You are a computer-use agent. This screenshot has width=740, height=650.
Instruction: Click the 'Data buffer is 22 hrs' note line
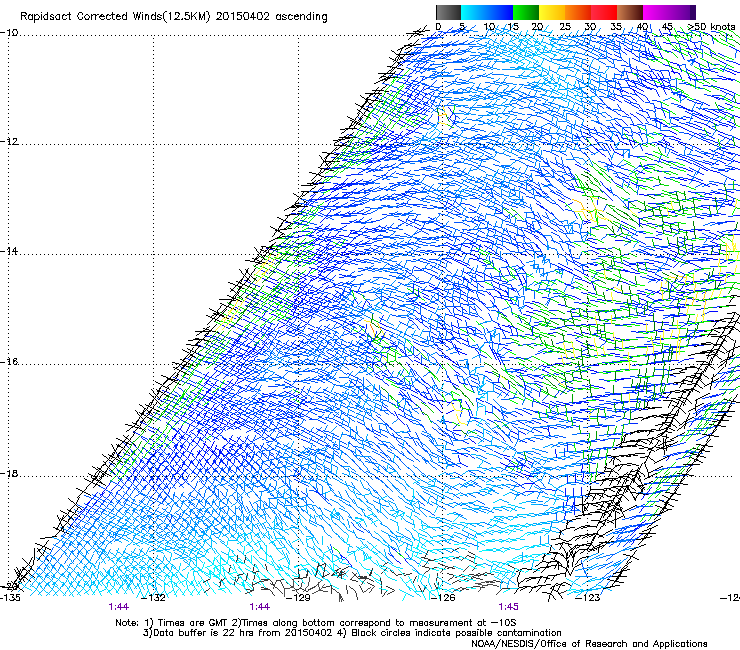pyautogui.click(x=352, y=633)
